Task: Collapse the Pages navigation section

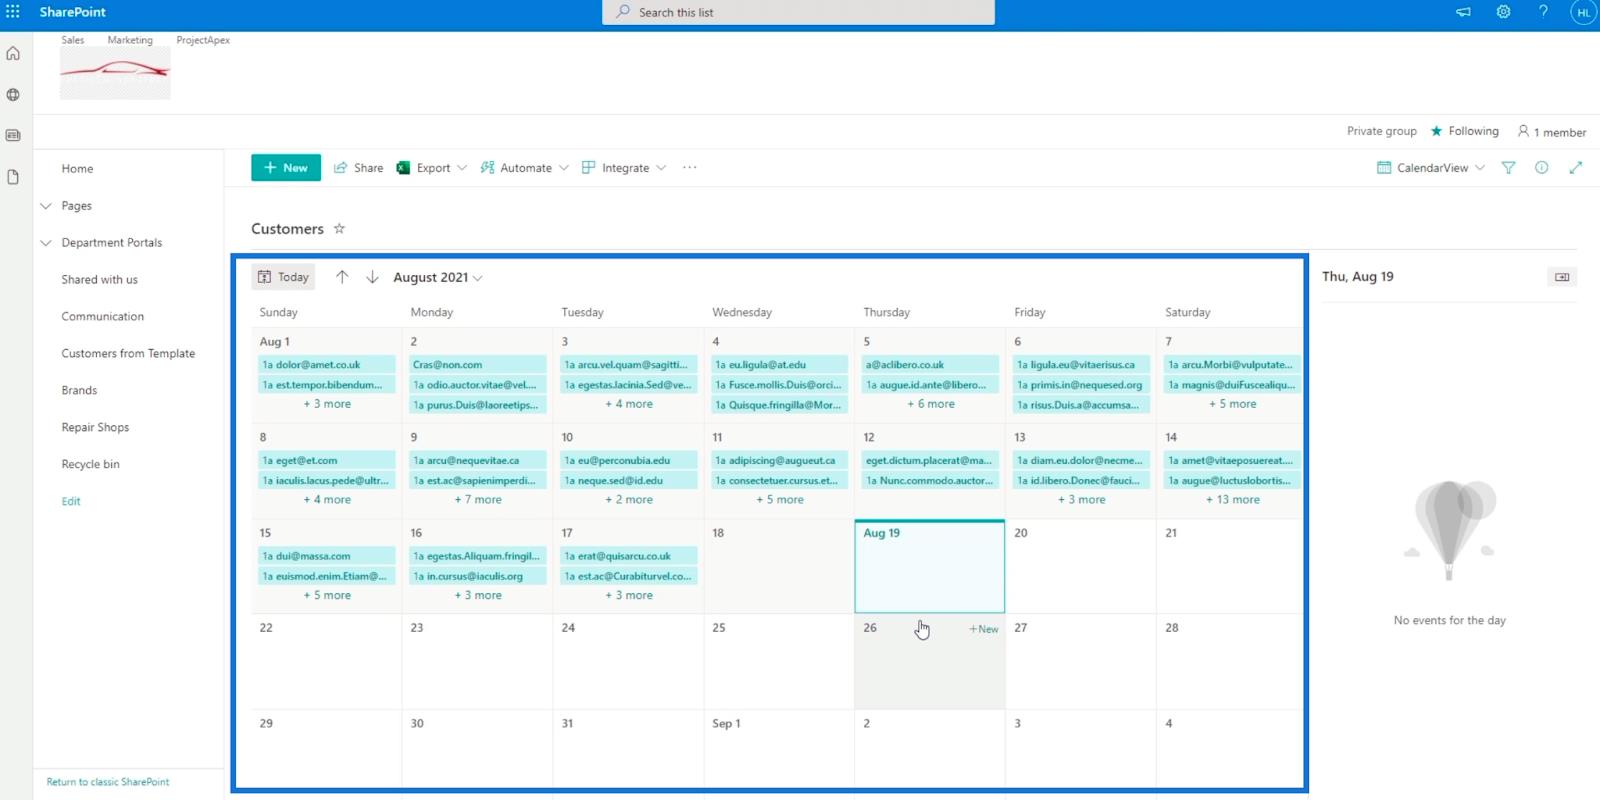Action: (46, 206)
